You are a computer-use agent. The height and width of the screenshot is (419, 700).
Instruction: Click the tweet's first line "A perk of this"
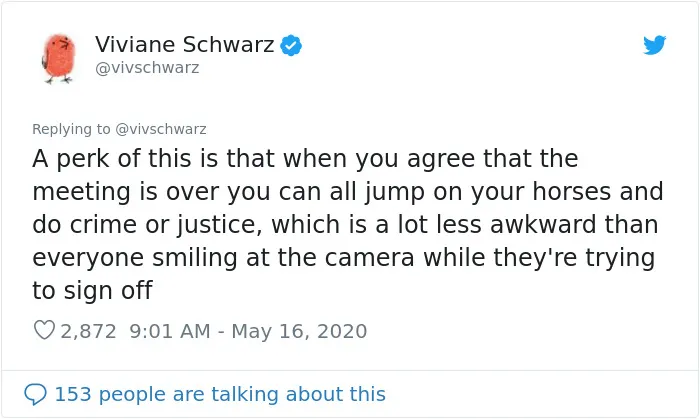point(112,159)
